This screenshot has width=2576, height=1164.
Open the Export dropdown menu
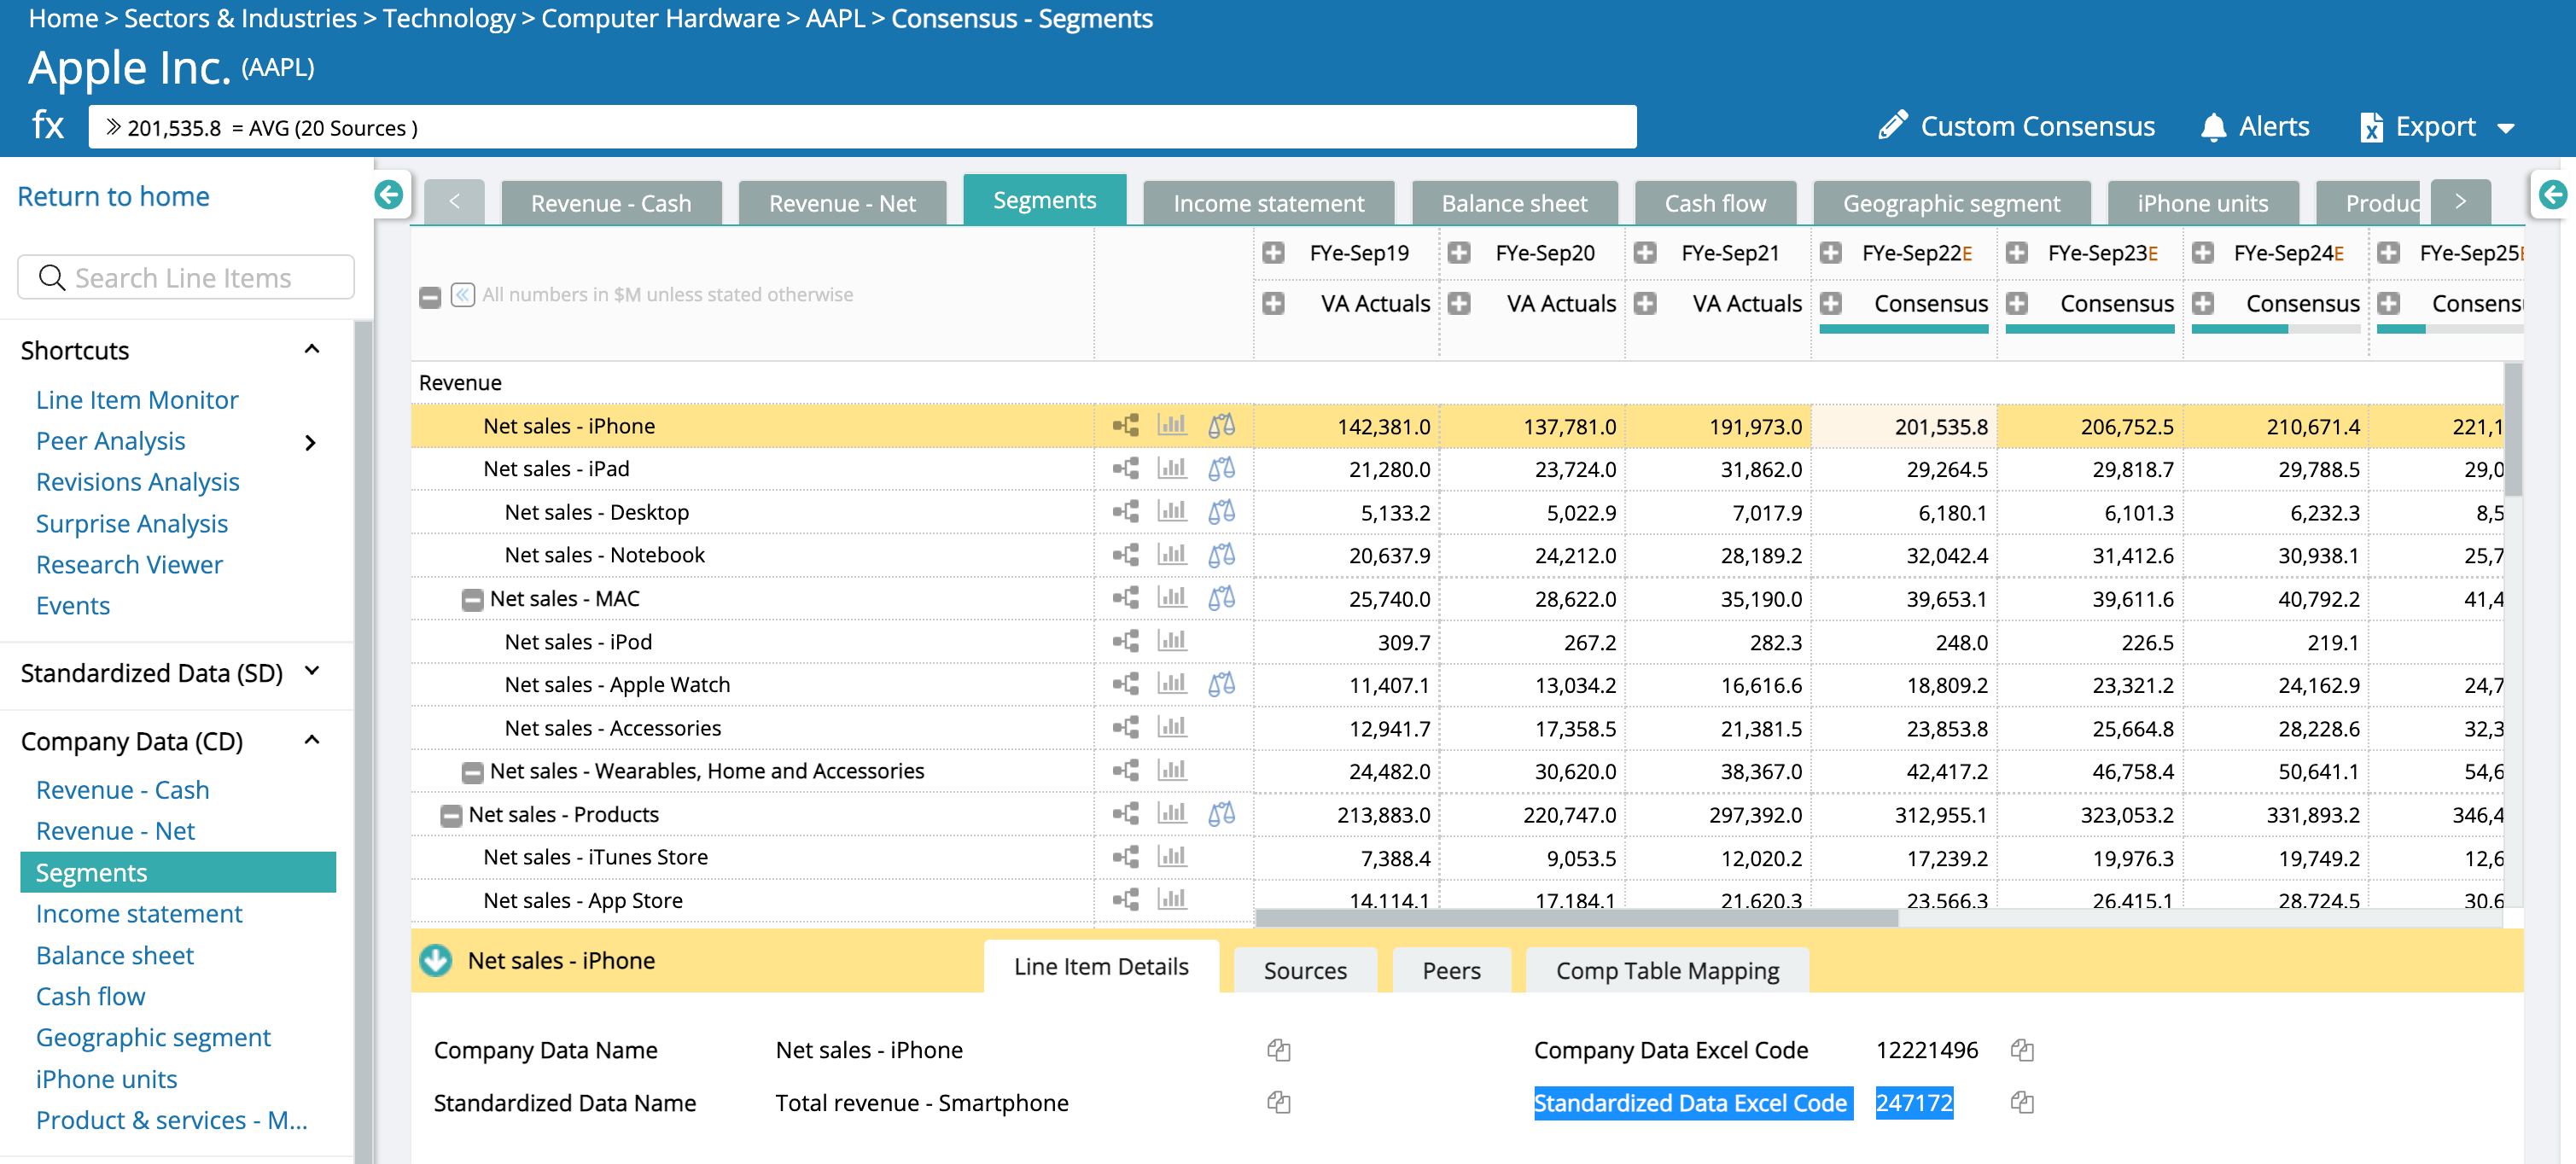coord(2504,127)
